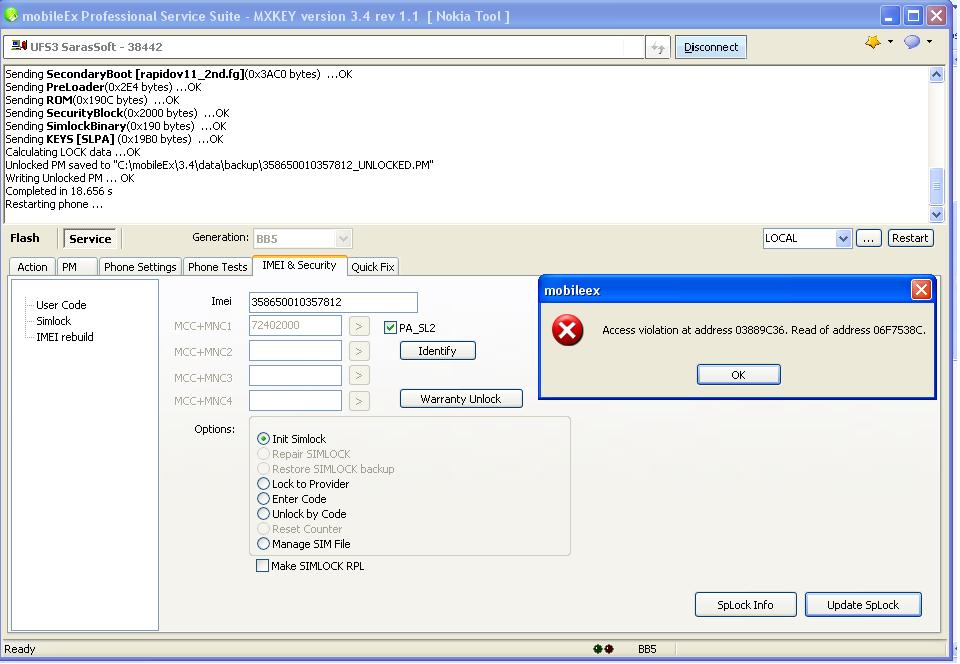Toggle the PA_SL2 checkbox
960x664 pixels.
(x=390, y=327)
